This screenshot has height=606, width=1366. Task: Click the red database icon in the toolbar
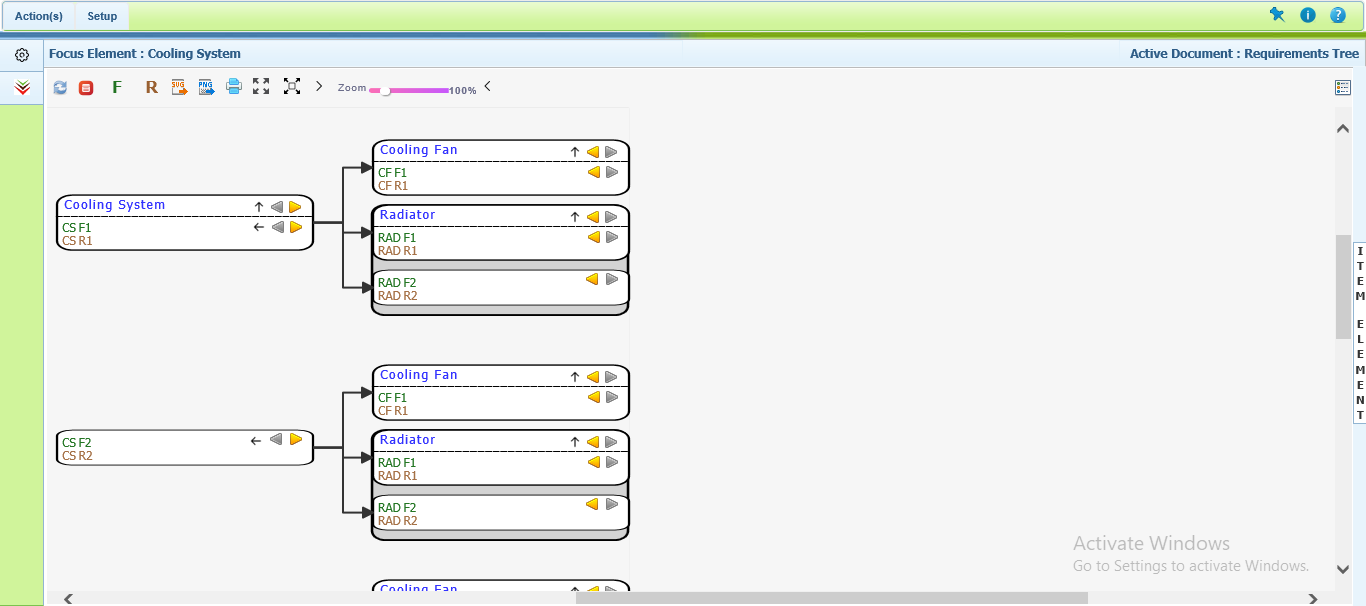click(x=86, y=87)
